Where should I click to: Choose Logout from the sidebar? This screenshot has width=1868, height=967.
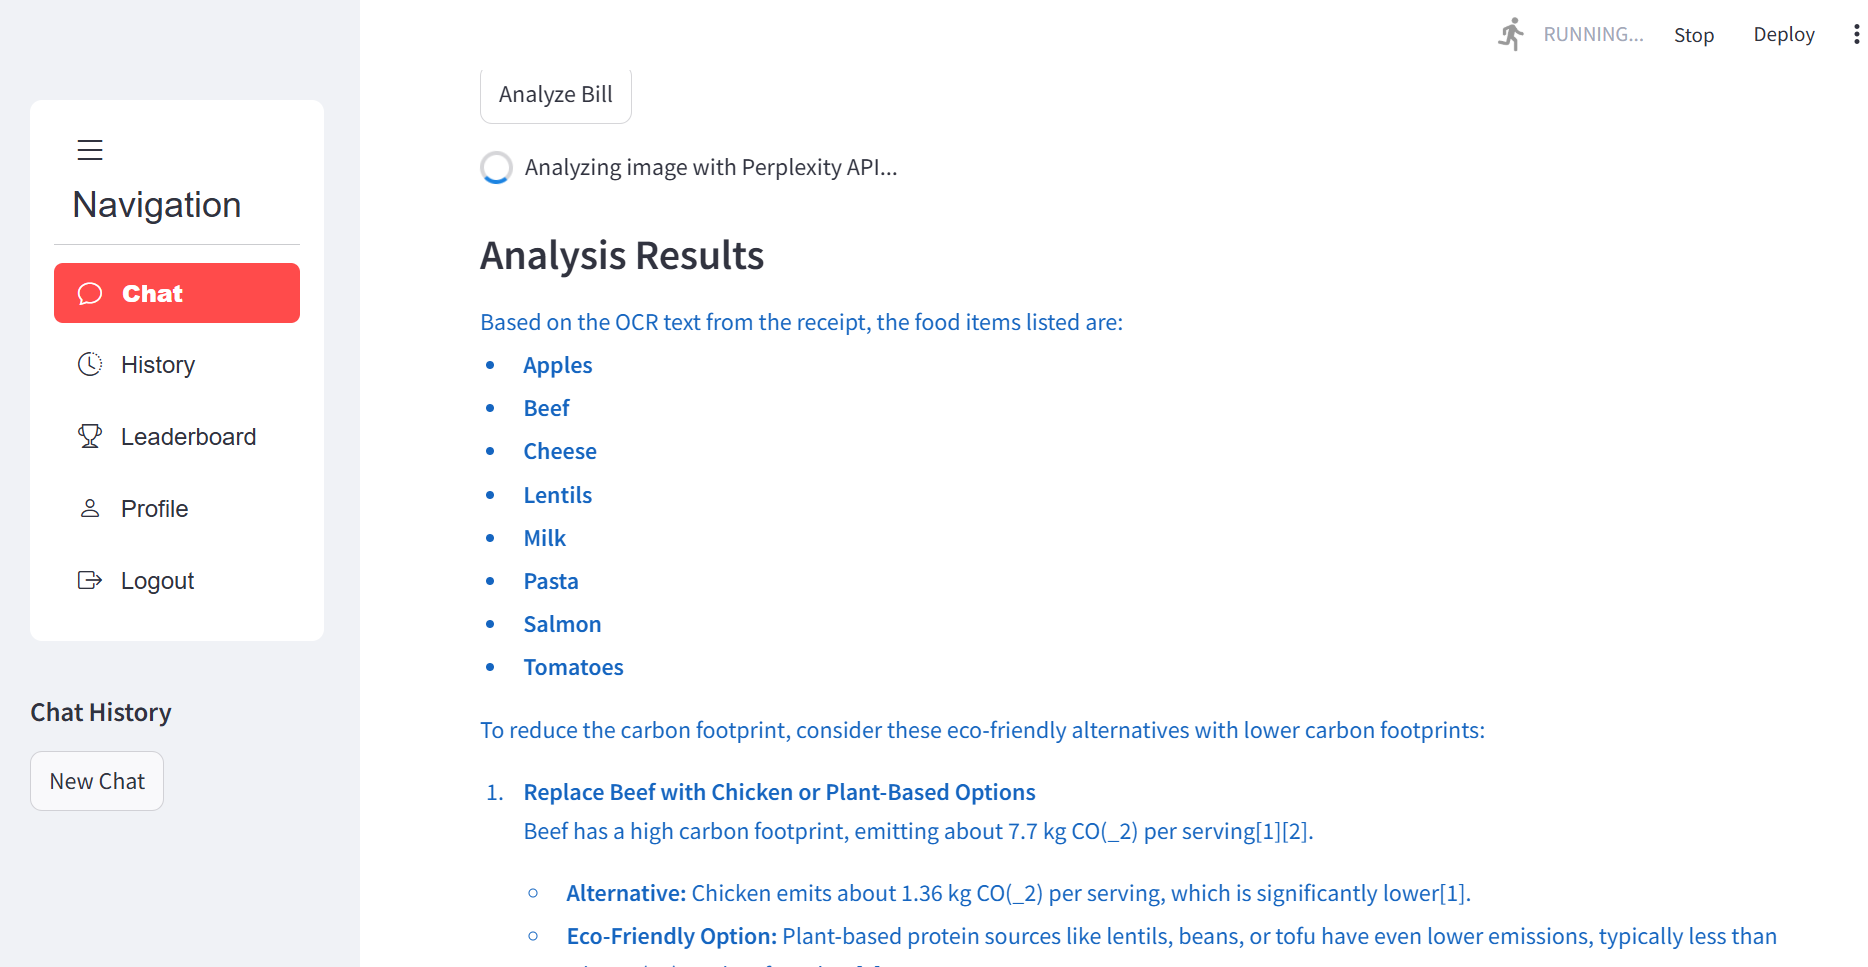(177, 581)
